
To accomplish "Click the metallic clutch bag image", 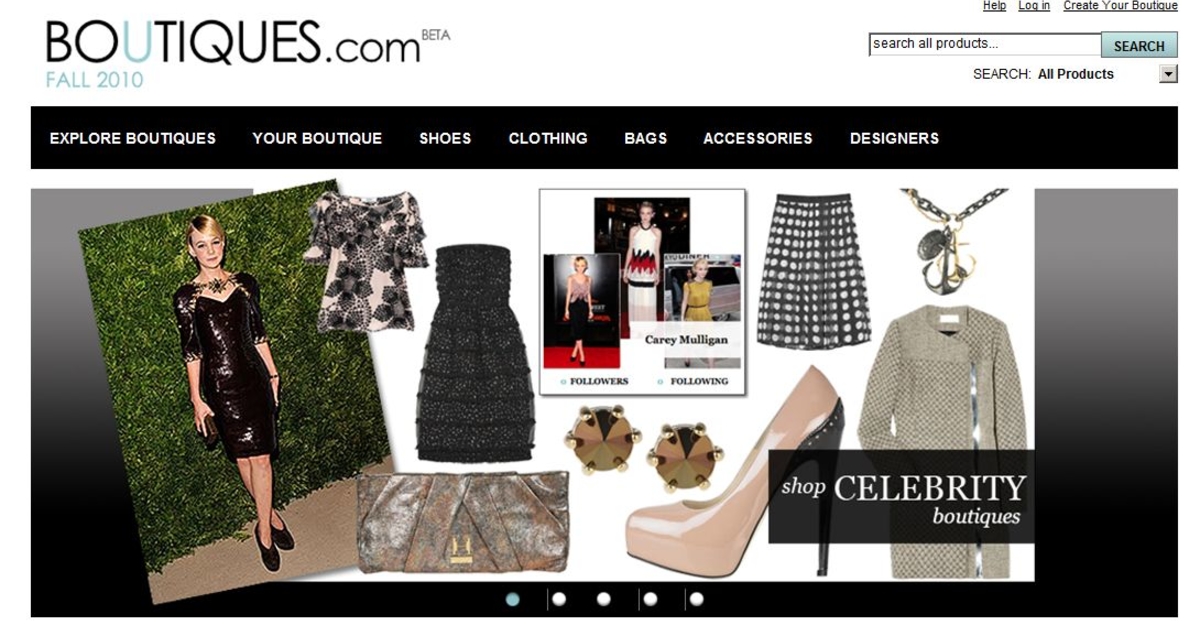I will point(462,521).
